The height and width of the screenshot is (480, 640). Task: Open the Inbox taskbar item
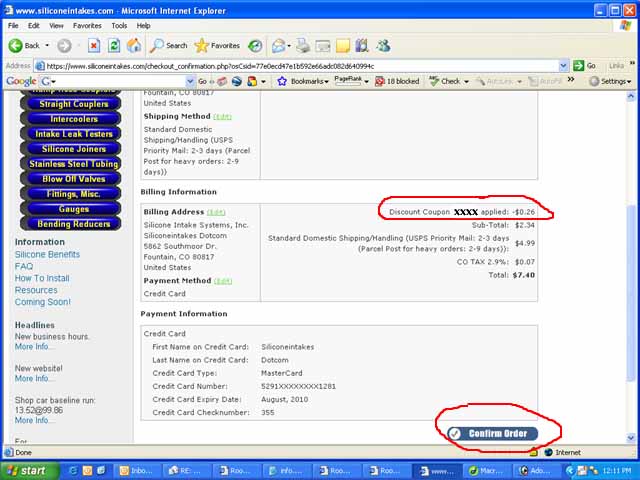(136, 471)
